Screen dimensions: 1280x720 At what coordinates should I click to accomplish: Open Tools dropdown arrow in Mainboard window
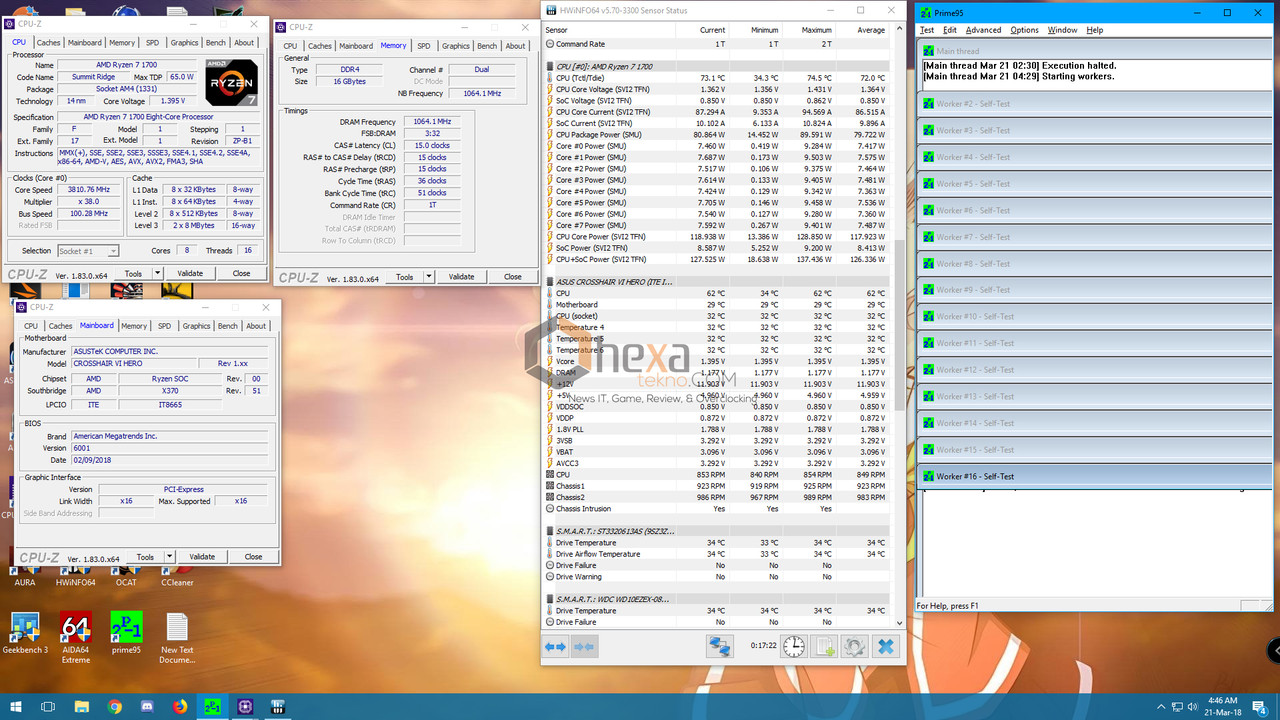tap(170, 557)
